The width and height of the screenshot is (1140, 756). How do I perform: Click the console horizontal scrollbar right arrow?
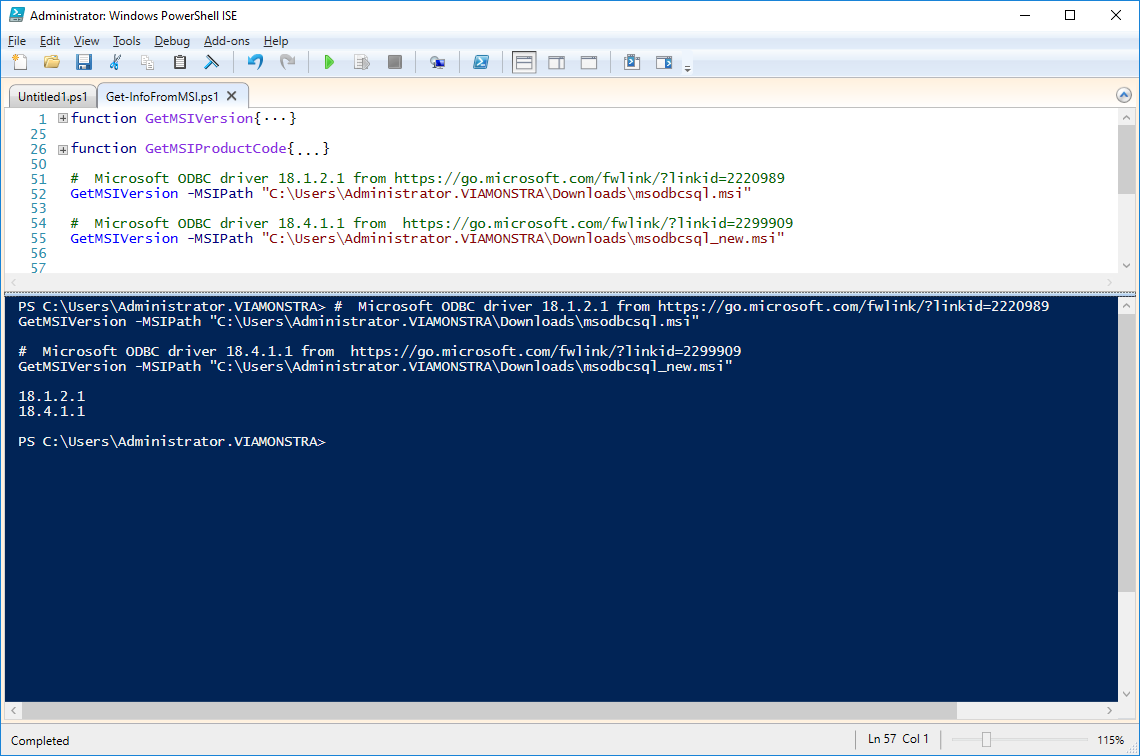point(1109,710)
